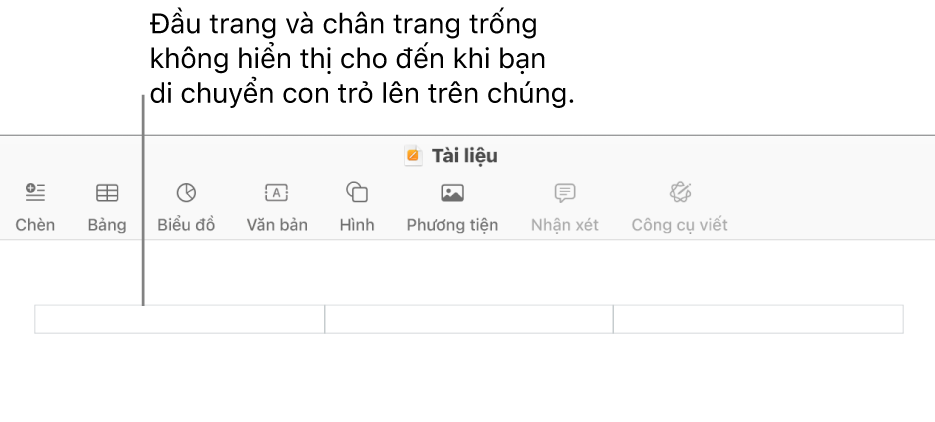Screen dimensions: 935x422
Task: Click the right header field
Action: [757, 319]
